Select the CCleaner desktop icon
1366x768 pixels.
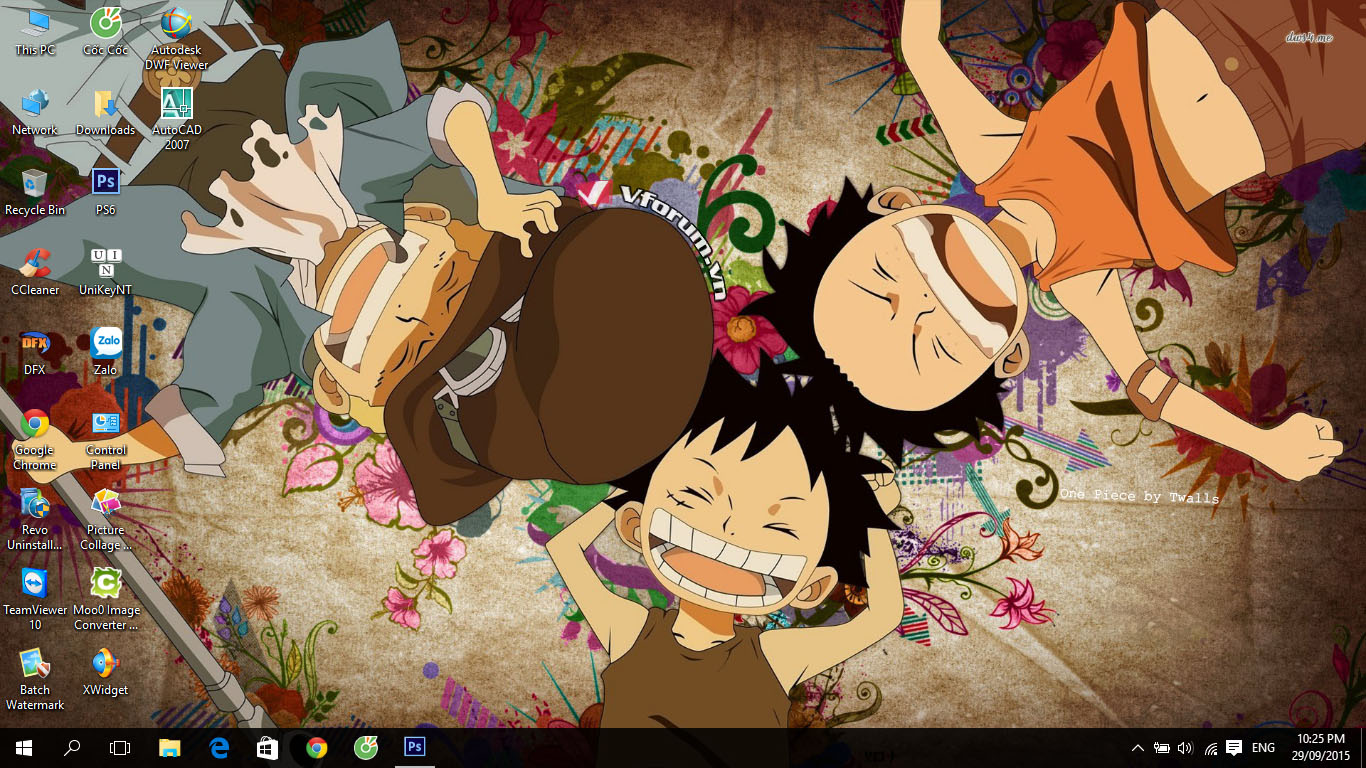(x=35, y=263)
